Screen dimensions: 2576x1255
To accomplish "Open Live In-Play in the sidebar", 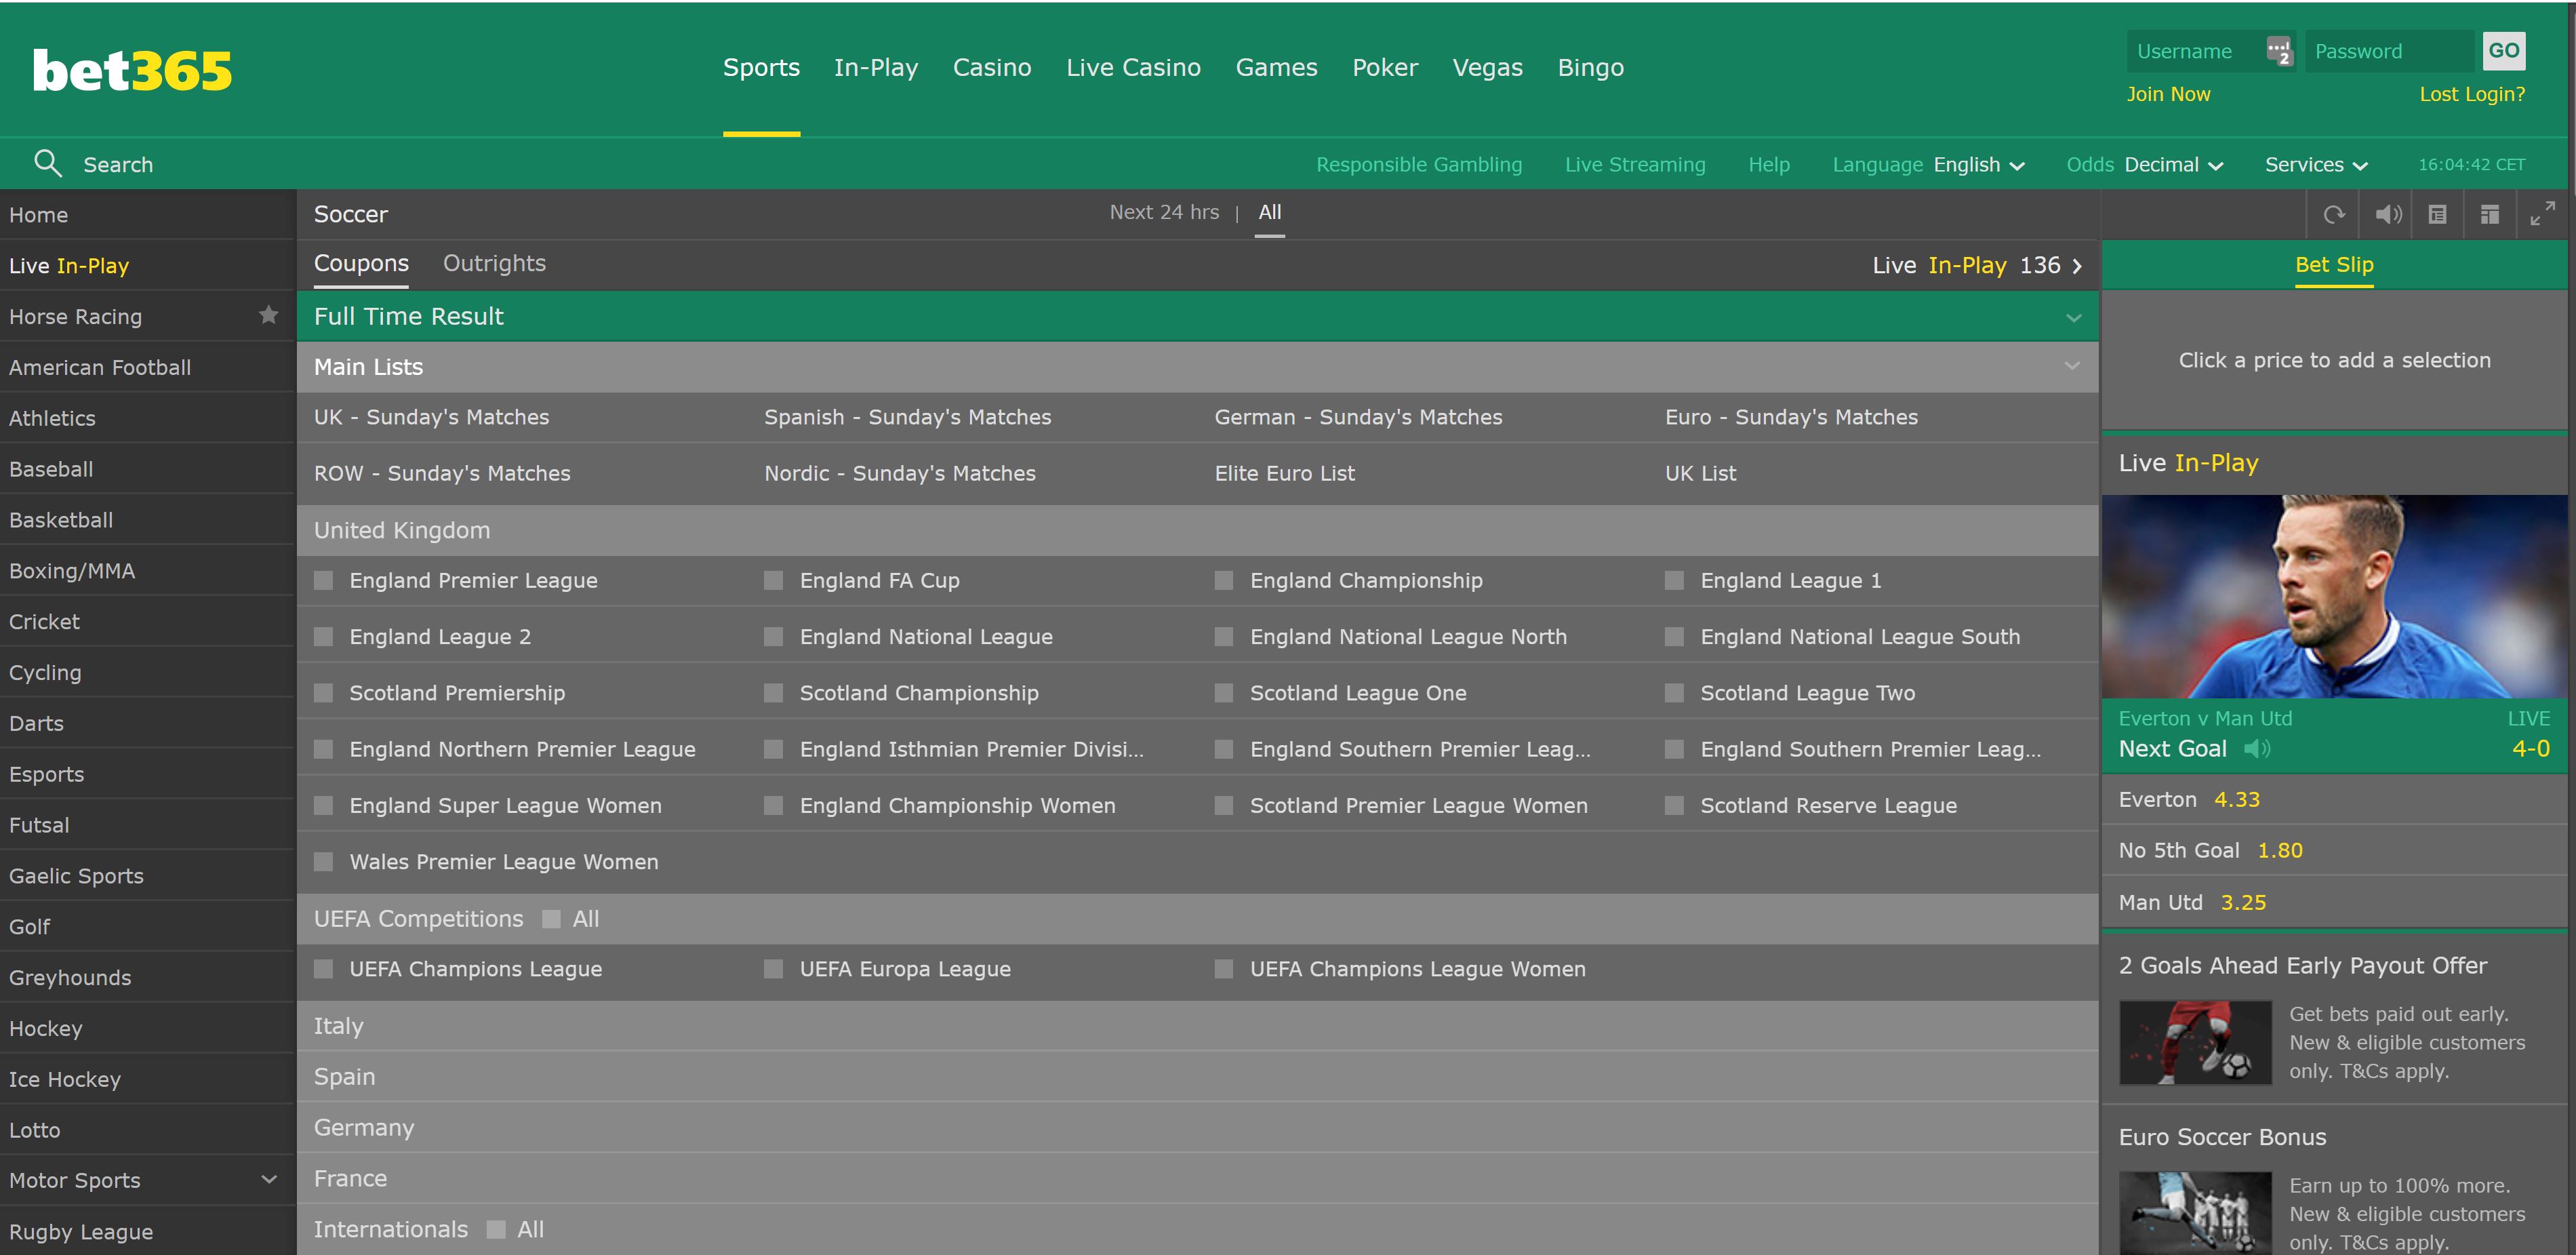I will point(147,265).
